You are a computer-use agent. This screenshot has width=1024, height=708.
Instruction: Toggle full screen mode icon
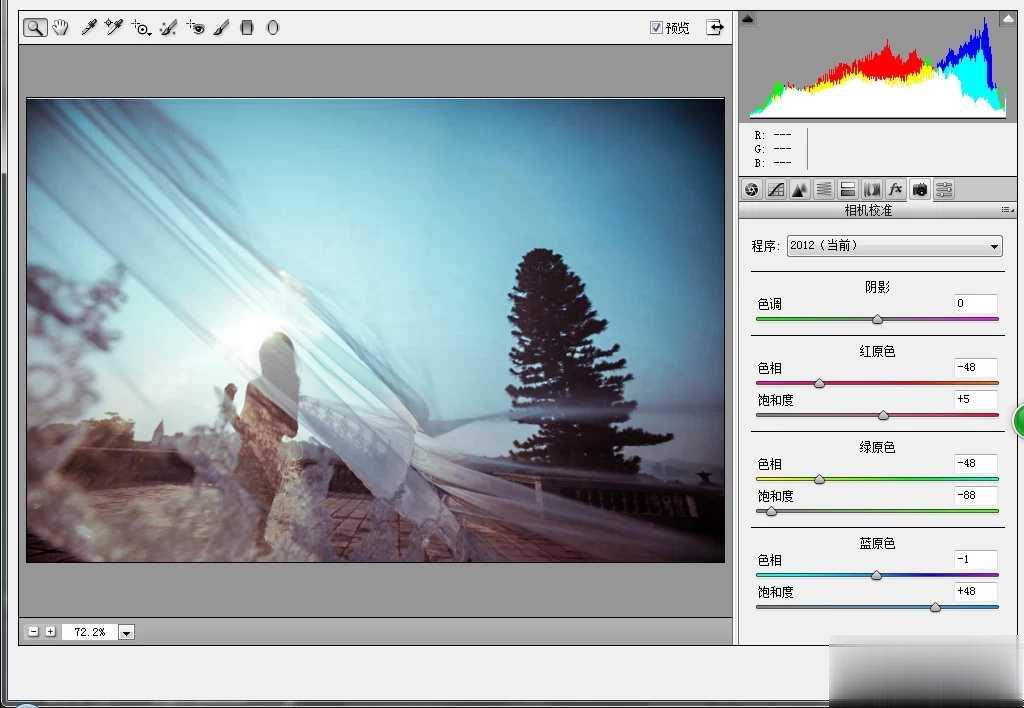(714, 28)
